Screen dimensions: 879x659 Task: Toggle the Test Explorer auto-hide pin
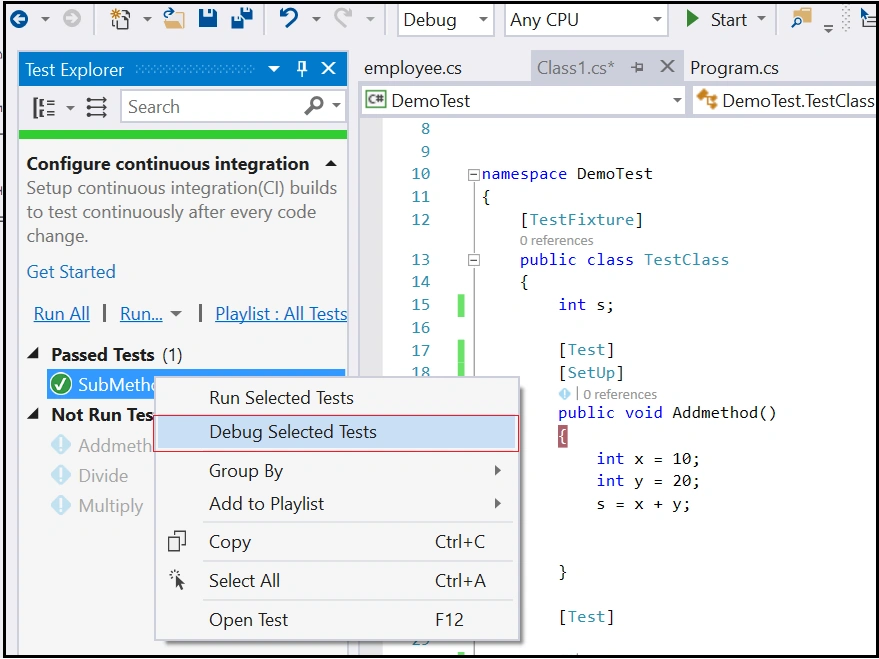[302, 69]
